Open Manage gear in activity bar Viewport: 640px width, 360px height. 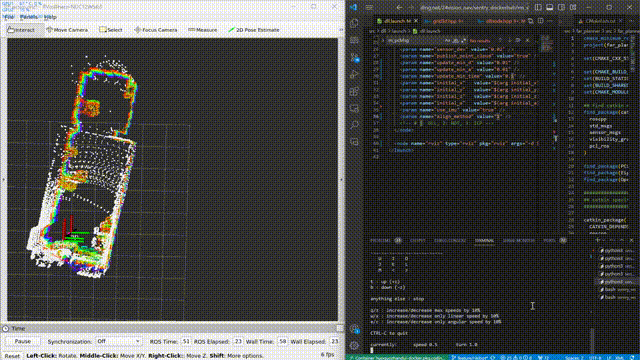click(x=354, y=346)
